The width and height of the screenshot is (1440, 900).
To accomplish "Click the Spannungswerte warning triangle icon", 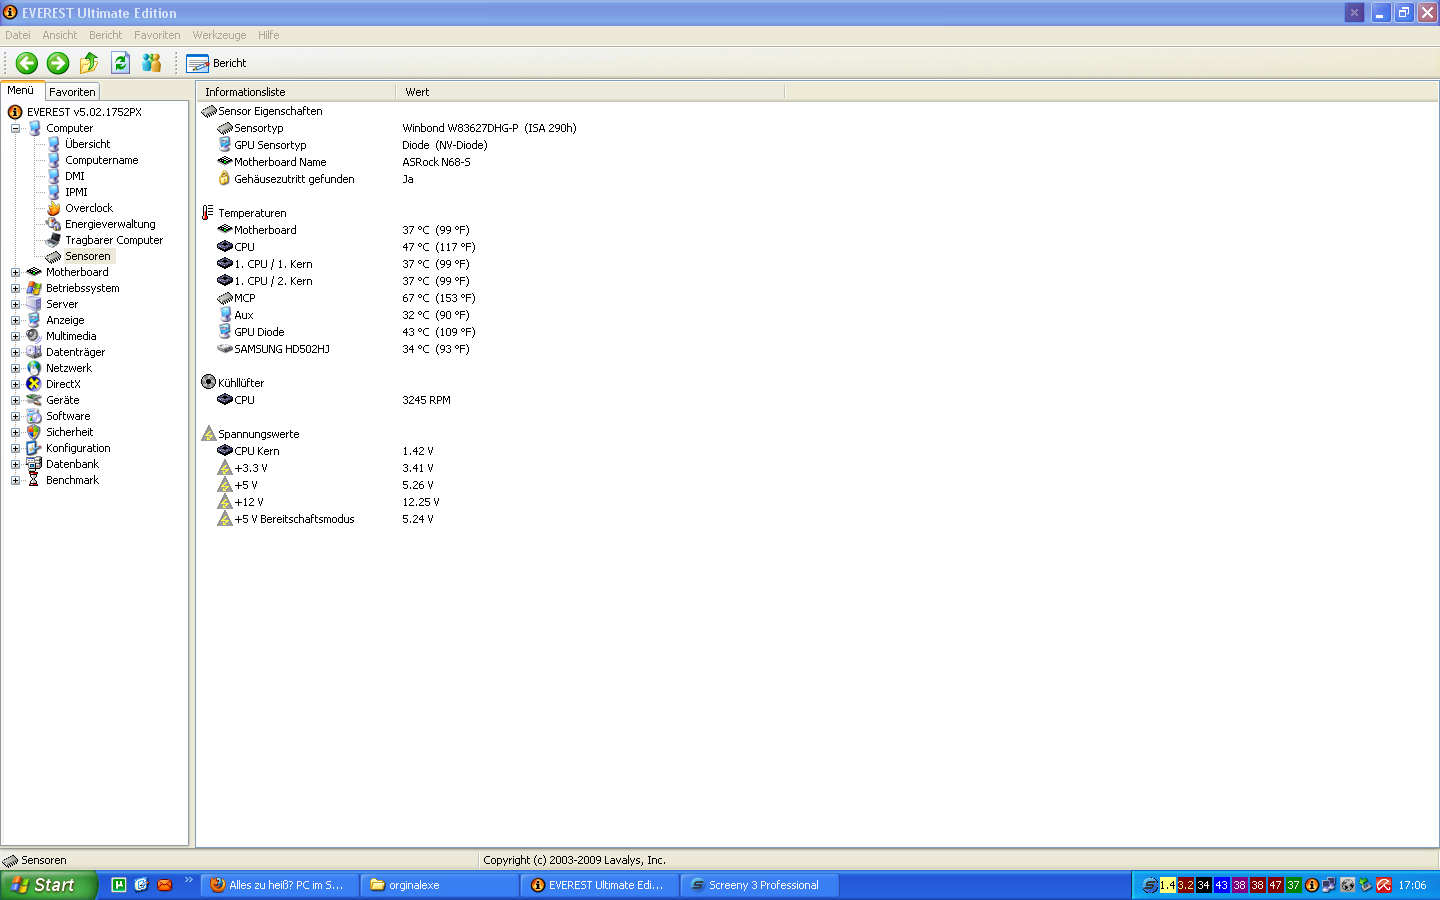I will [208, 433].
